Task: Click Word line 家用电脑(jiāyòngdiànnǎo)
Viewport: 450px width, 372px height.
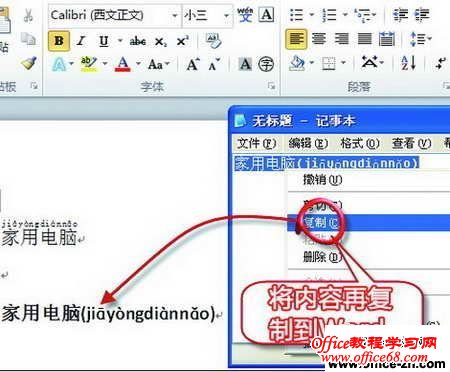Action: 108,313
